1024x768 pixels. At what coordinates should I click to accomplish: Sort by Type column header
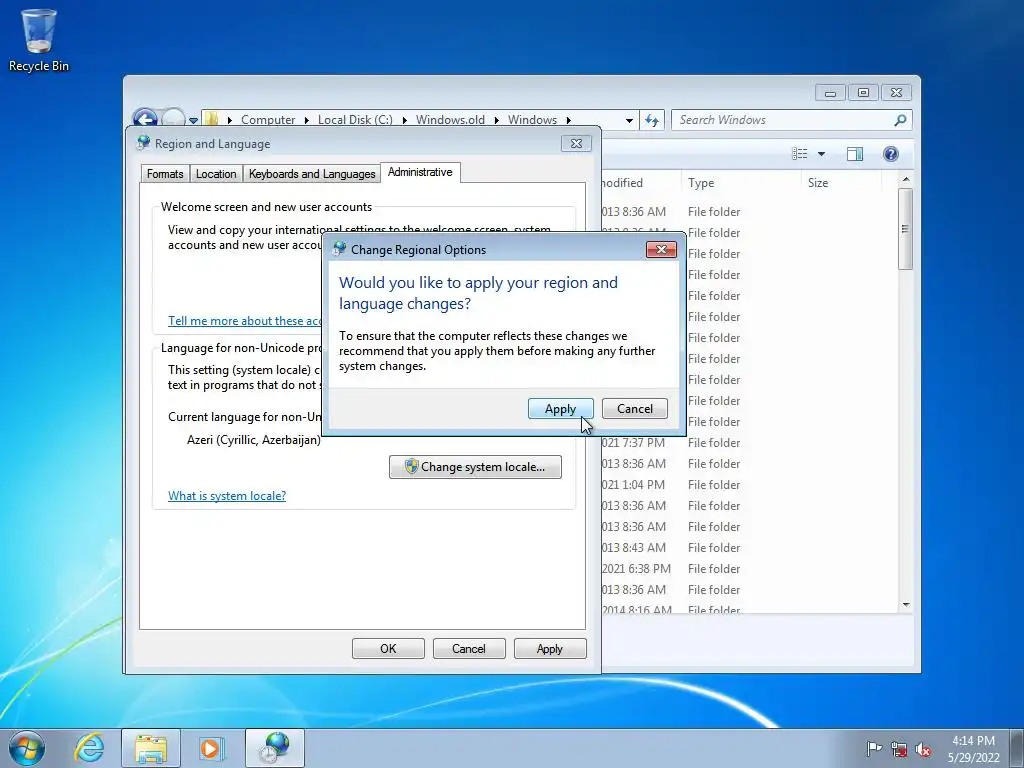coord(741,183)
